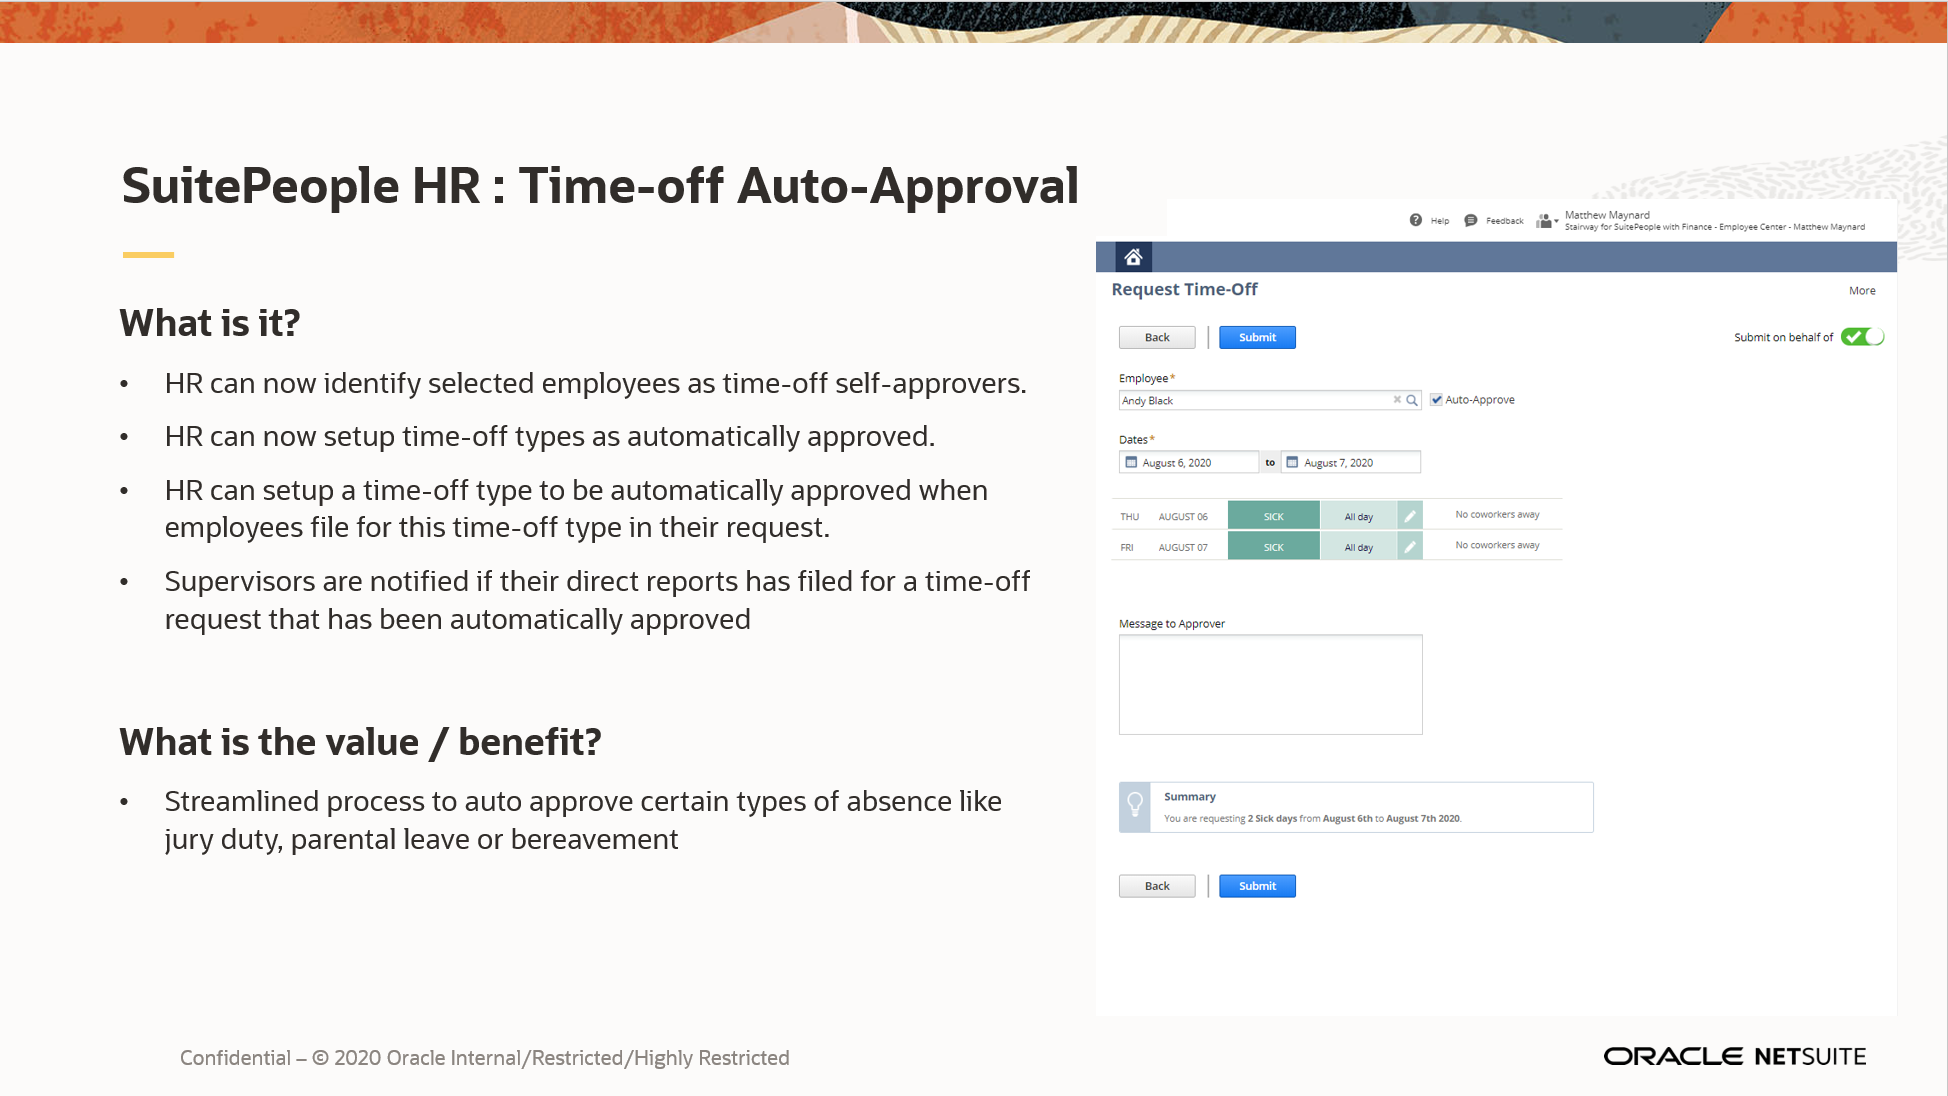Image resolution: width=1948 pixels, height=1096 pixels.
Task: Toggle the Submit on behalf of switch
Action: pos(1863,337)
